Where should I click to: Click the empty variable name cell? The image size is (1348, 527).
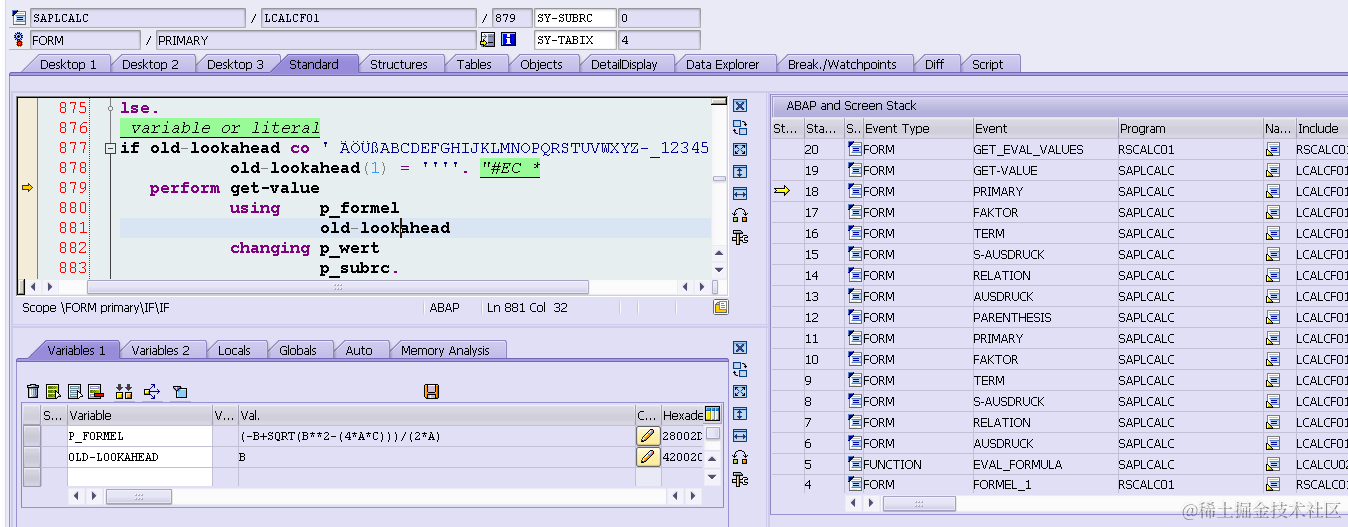coord(139,477)
